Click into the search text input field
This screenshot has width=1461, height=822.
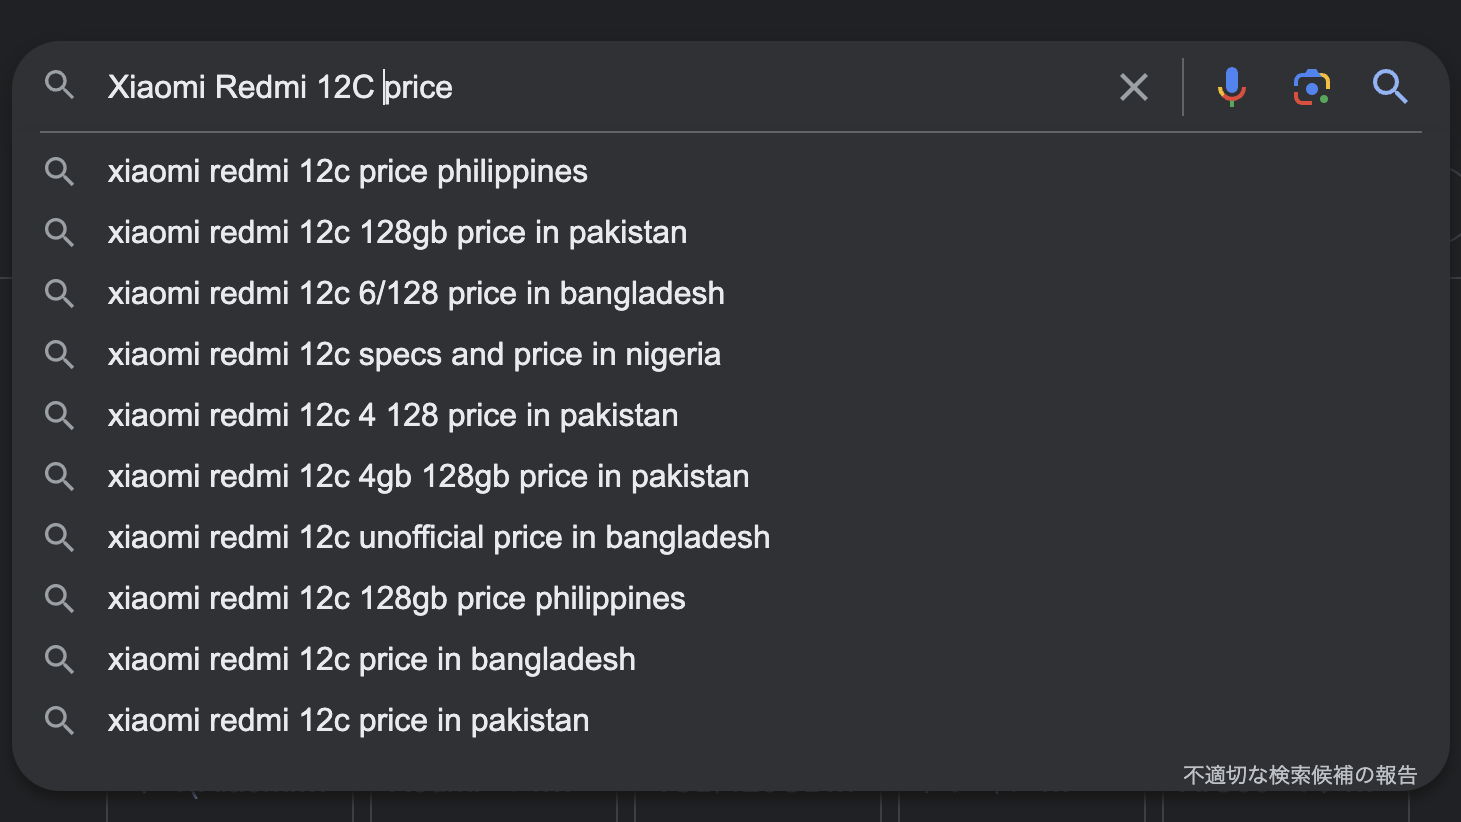tap(700, 87)
